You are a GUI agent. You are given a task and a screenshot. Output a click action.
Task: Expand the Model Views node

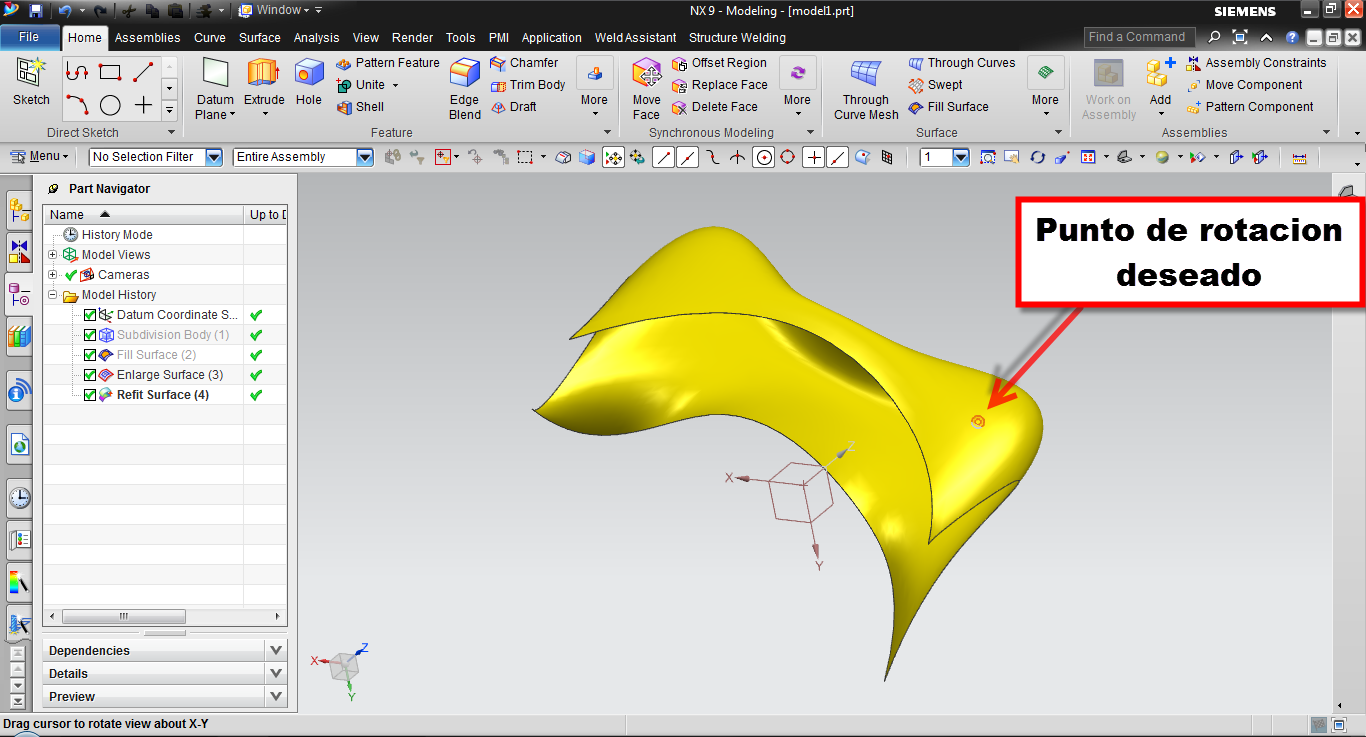click(x=53, y=255)
